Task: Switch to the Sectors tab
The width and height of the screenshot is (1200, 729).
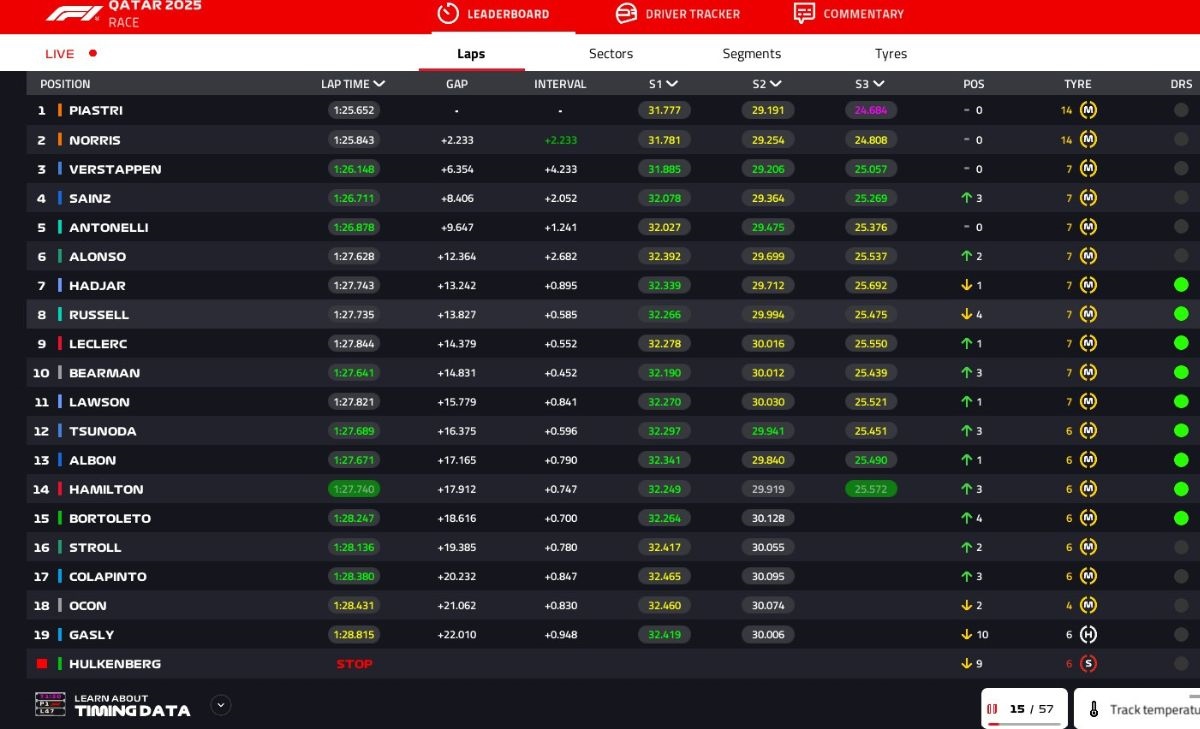Action: point(611,54)
